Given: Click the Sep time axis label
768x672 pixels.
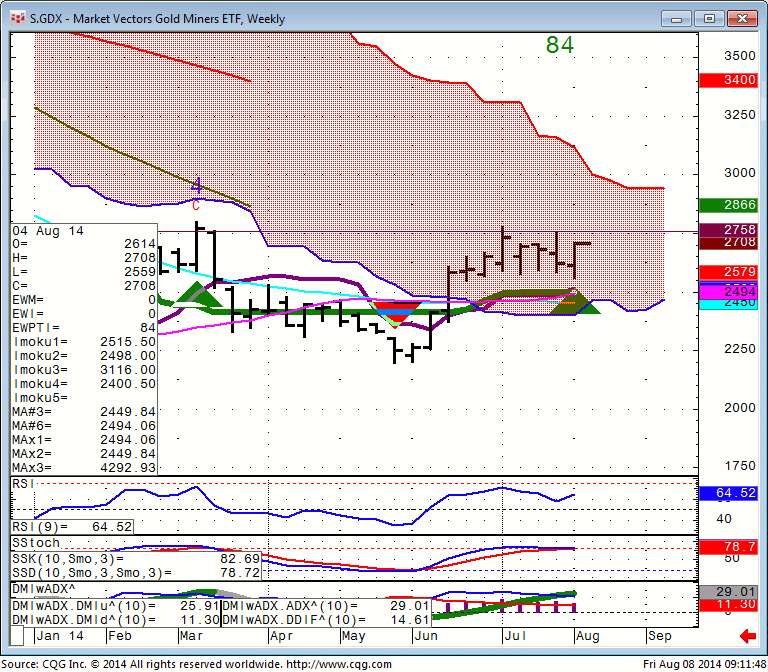Looking at the screenshot, I should tap(659, 636).
